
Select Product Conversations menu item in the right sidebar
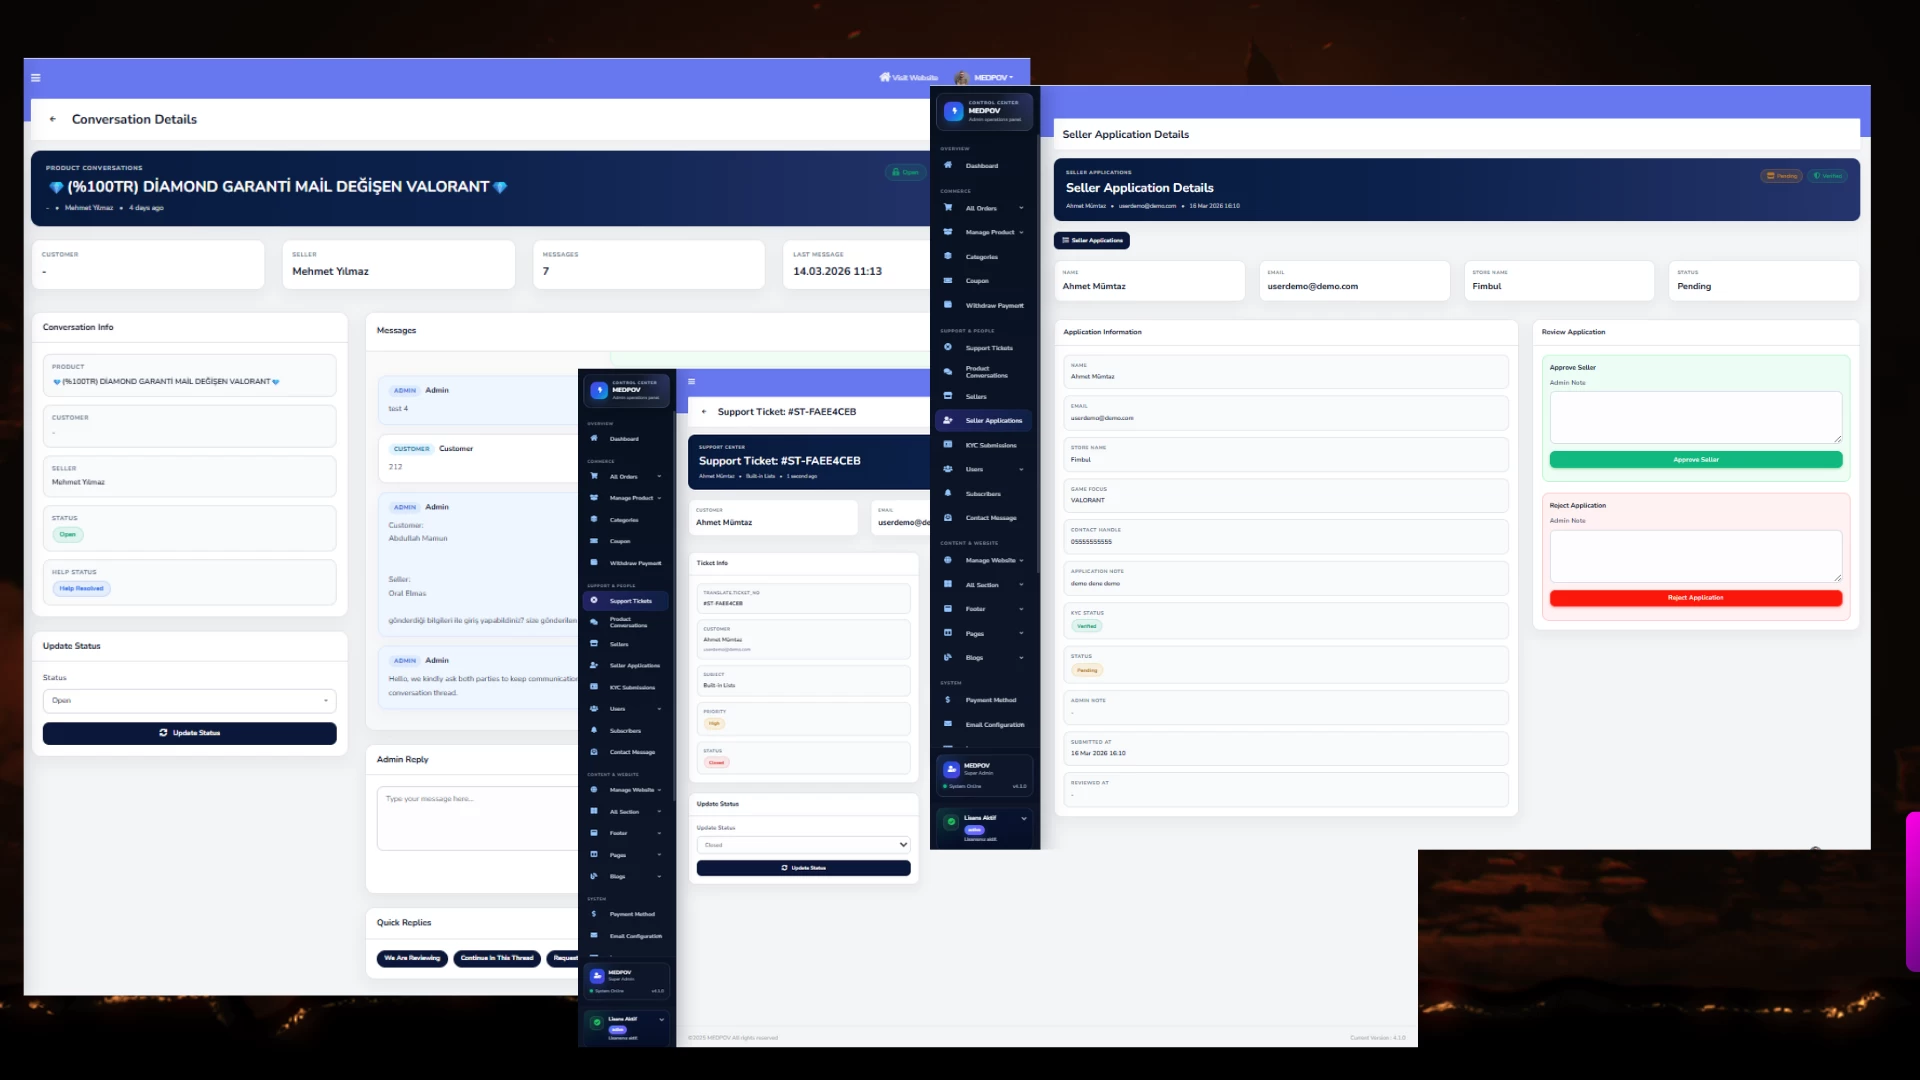click(x=986, y=372)
